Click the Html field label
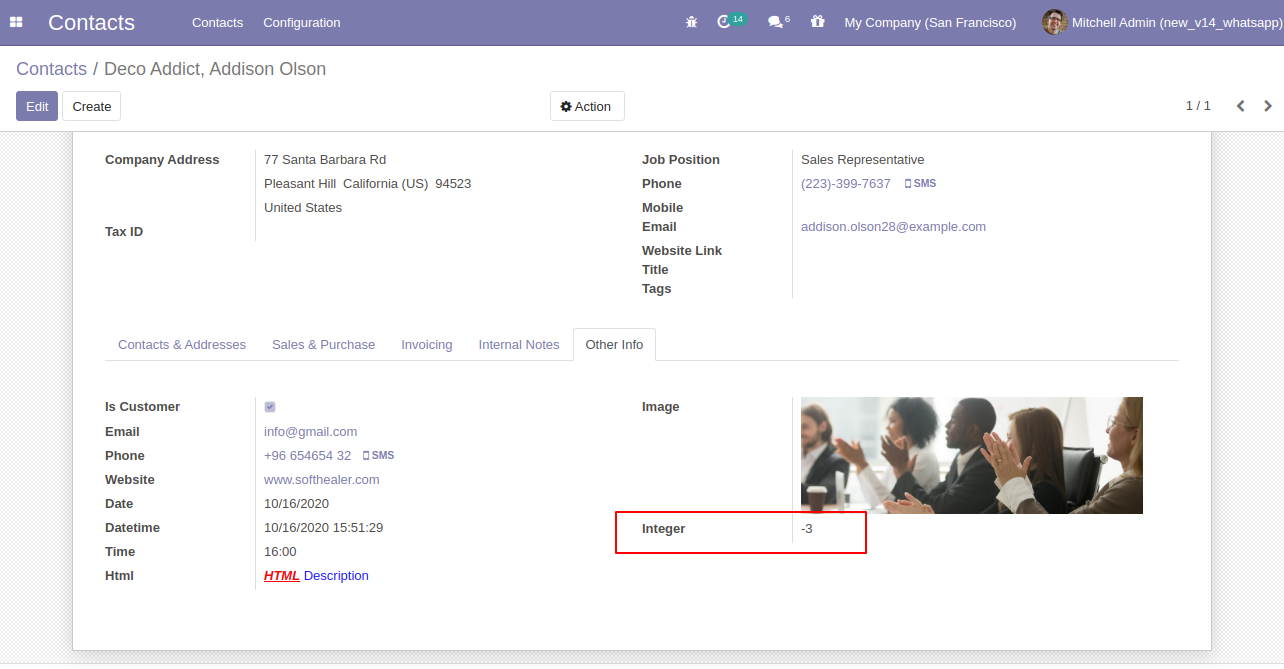Image resolution: width=1284 pixels, height=669 pixels. tap(119, 576)
